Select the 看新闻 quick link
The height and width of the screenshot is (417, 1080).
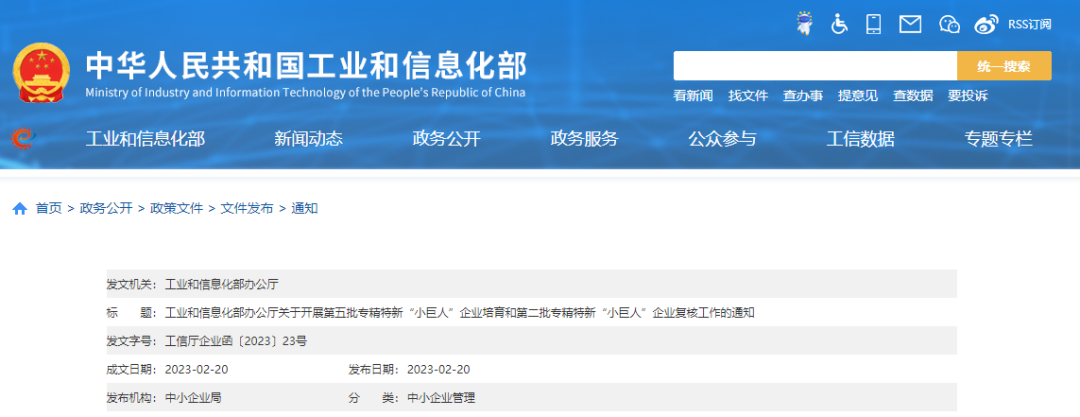point(693,96)
